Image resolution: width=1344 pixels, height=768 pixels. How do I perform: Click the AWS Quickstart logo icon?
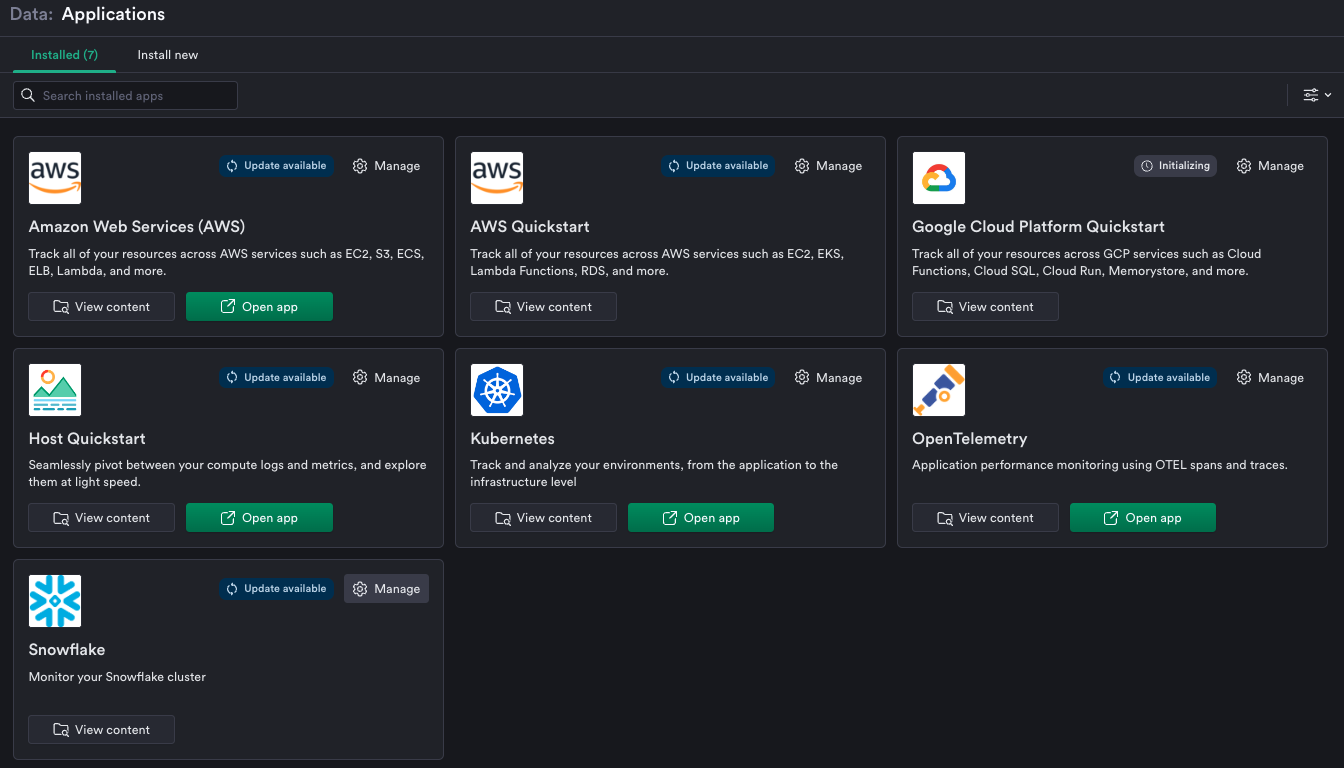[x=497, y=178]
